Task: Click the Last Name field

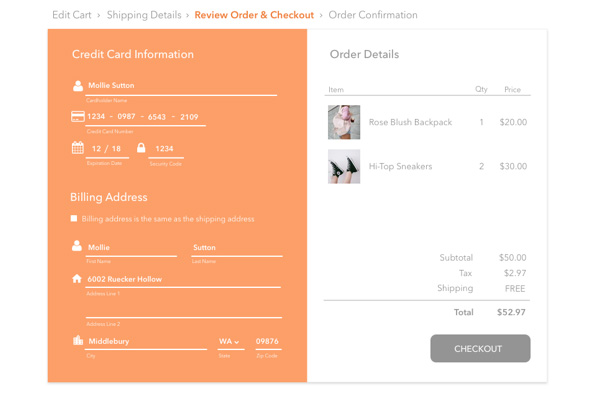Action: [x=236, y=247]
